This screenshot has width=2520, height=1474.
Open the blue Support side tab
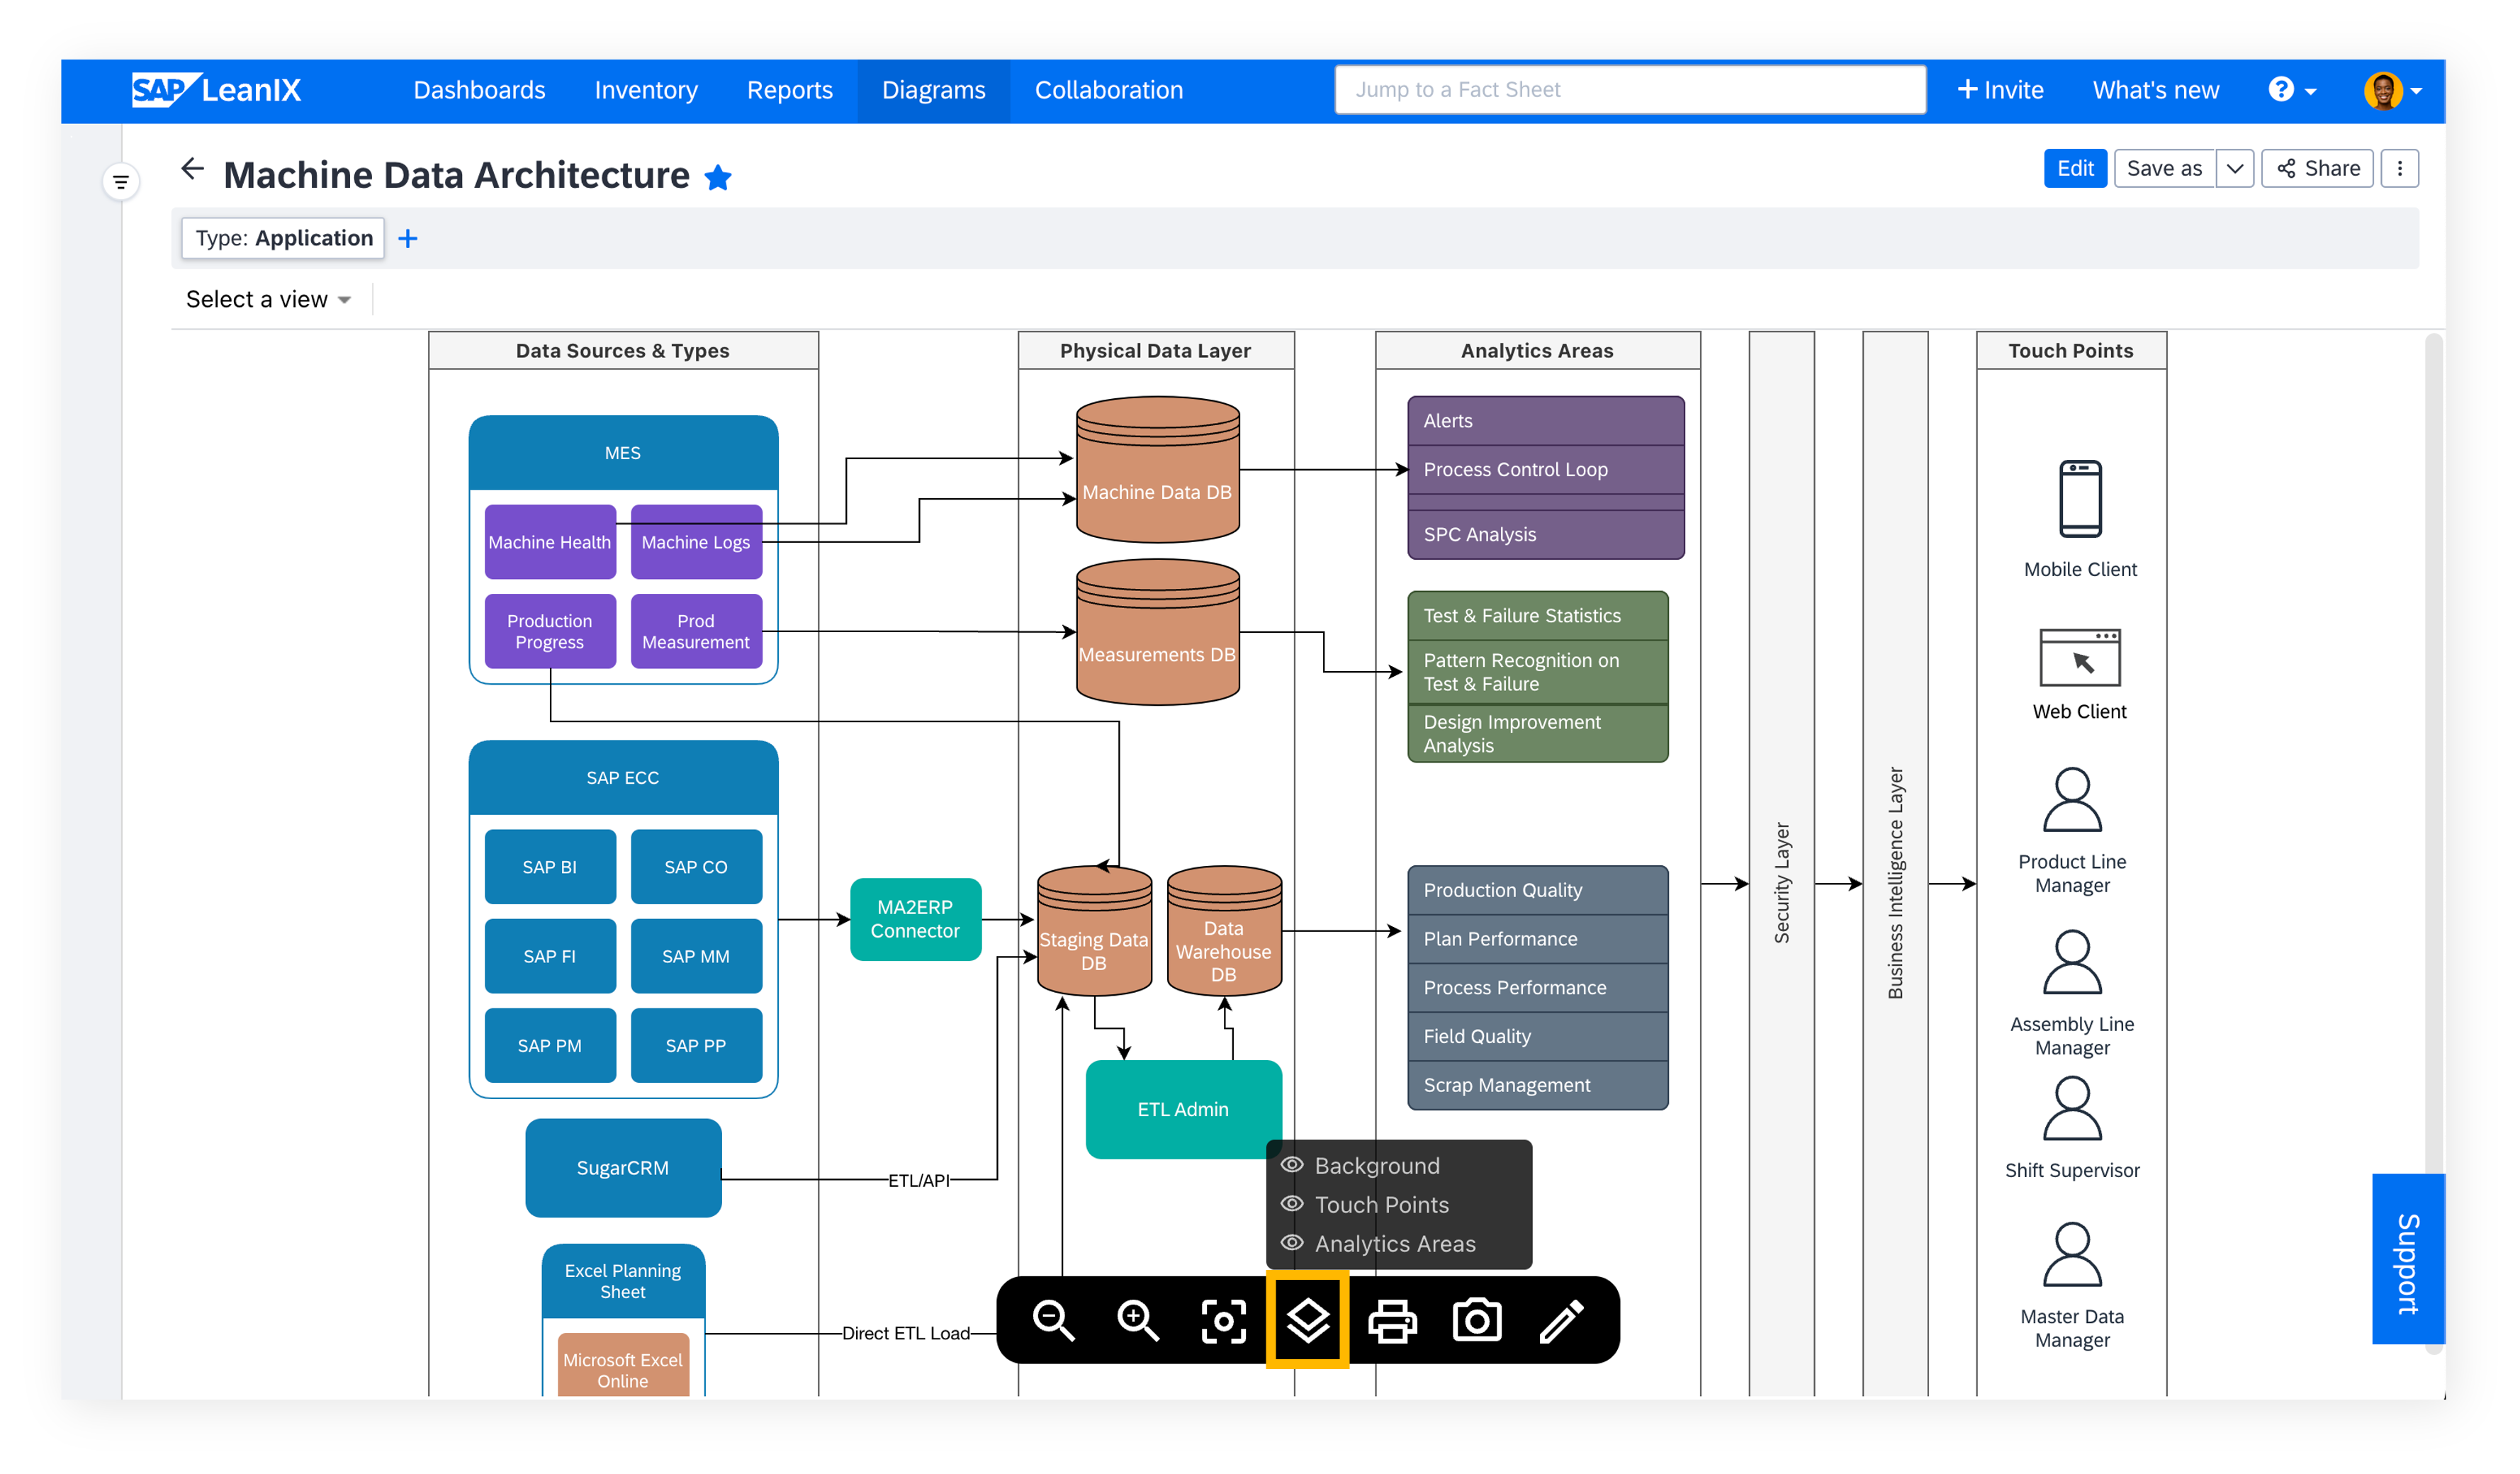coord(2408,1258)
